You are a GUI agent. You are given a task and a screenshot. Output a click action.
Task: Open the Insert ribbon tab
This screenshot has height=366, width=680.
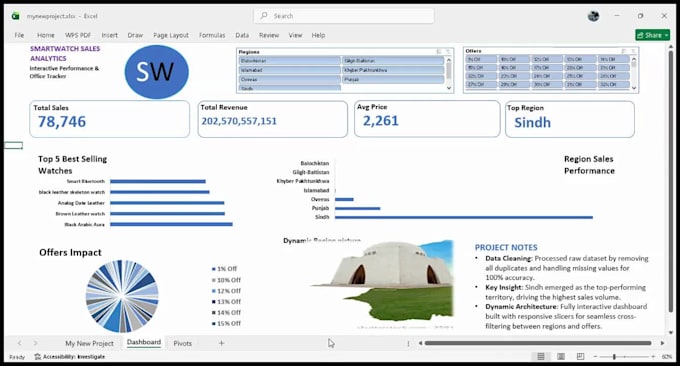[x=109, y=35]
